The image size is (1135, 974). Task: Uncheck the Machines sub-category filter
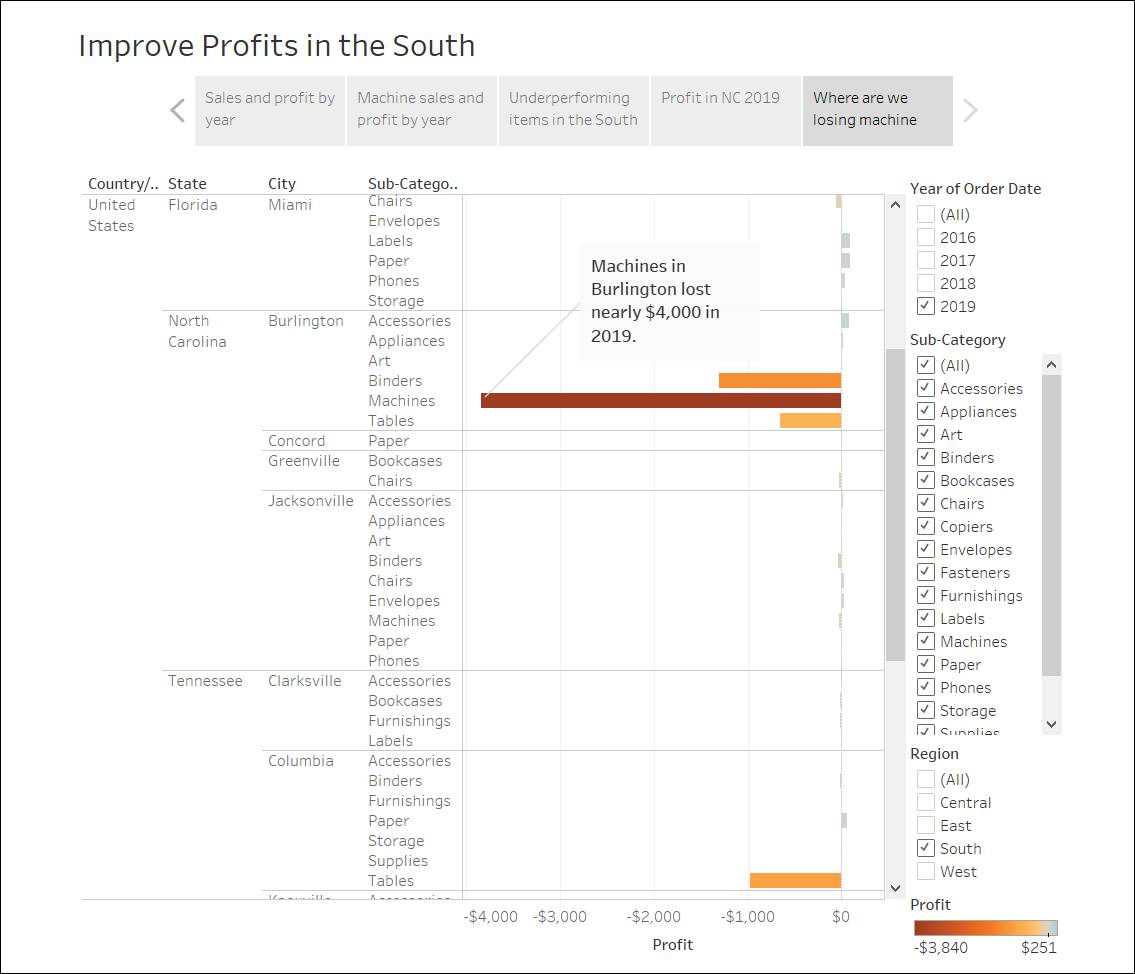925,640
